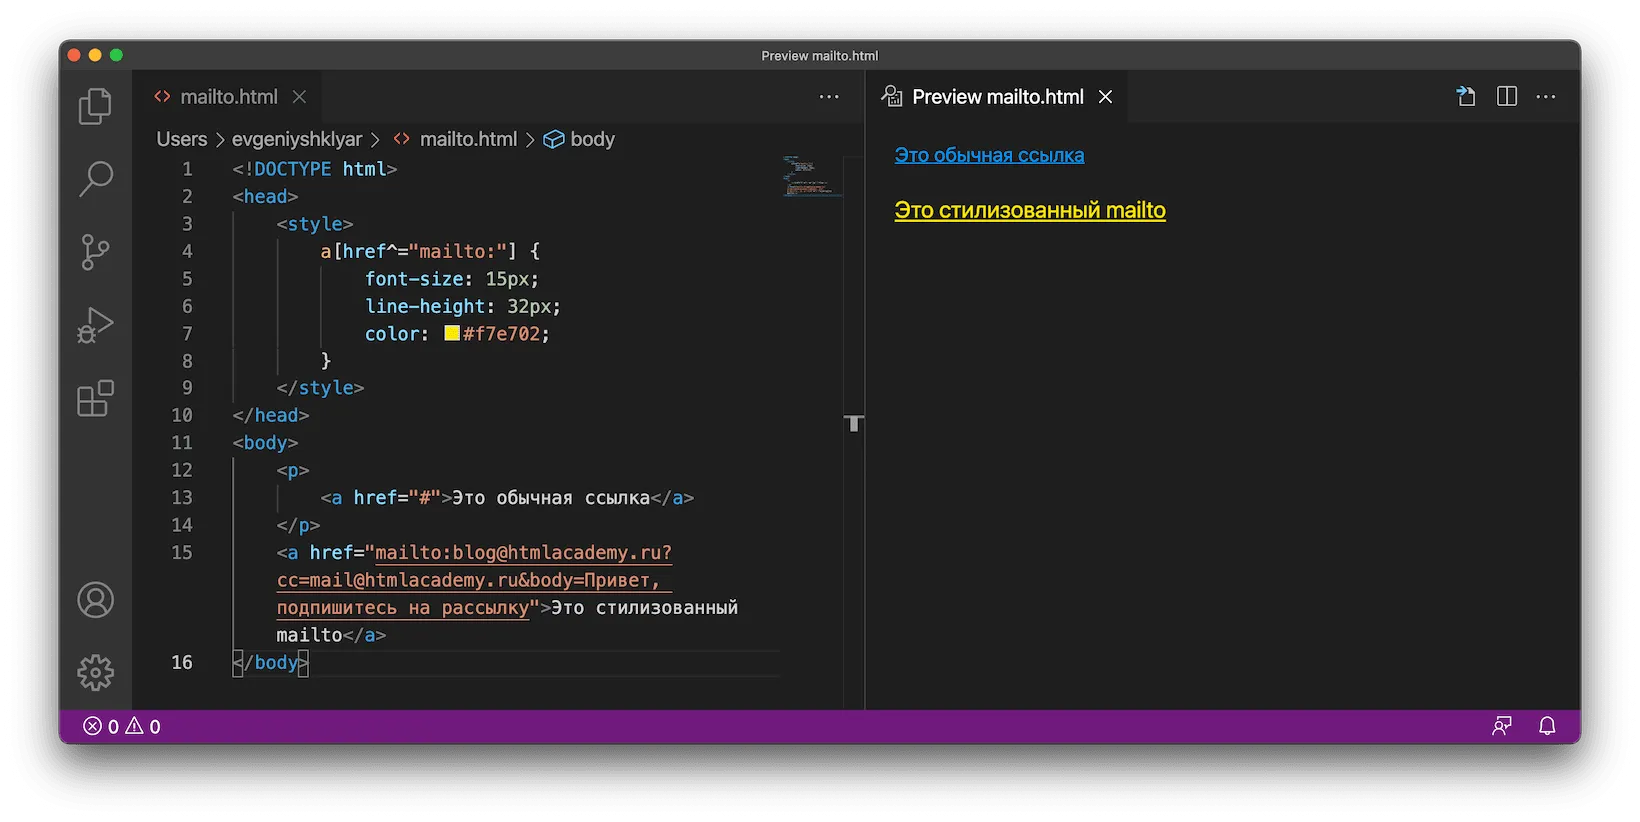The height and width of the screenshot is (822, 1640).
Task: Click the closing style tag on line 9
Action: (320, 388)
